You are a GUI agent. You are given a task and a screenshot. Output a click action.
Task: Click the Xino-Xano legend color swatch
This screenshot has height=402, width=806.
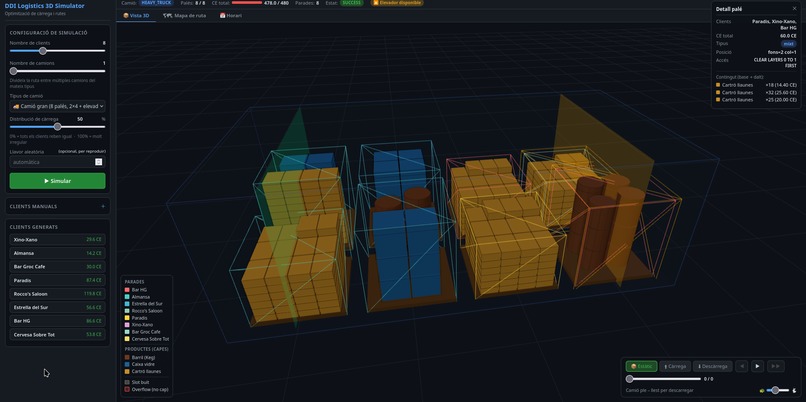pos(127,325)
